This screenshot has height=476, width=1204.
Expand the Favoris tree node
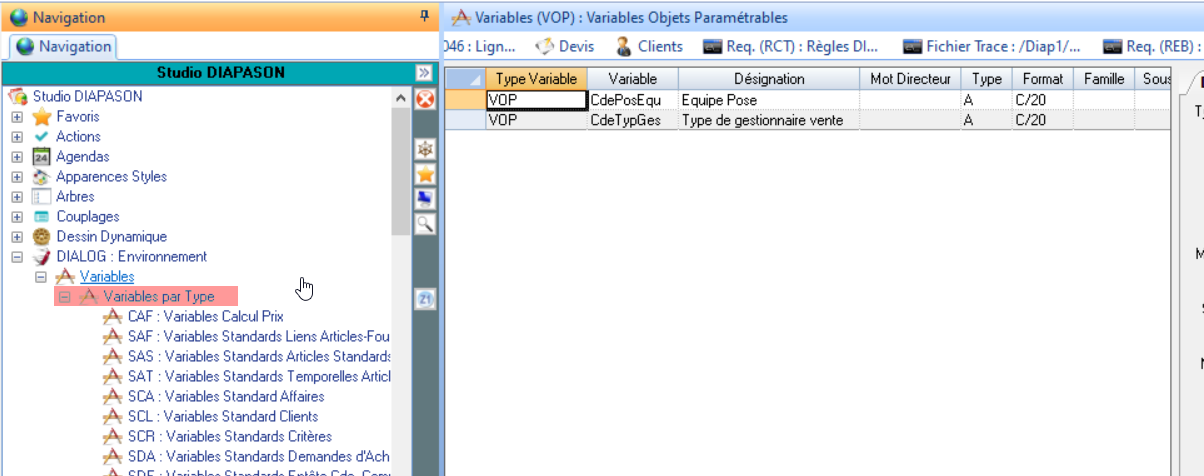(17, 117)
